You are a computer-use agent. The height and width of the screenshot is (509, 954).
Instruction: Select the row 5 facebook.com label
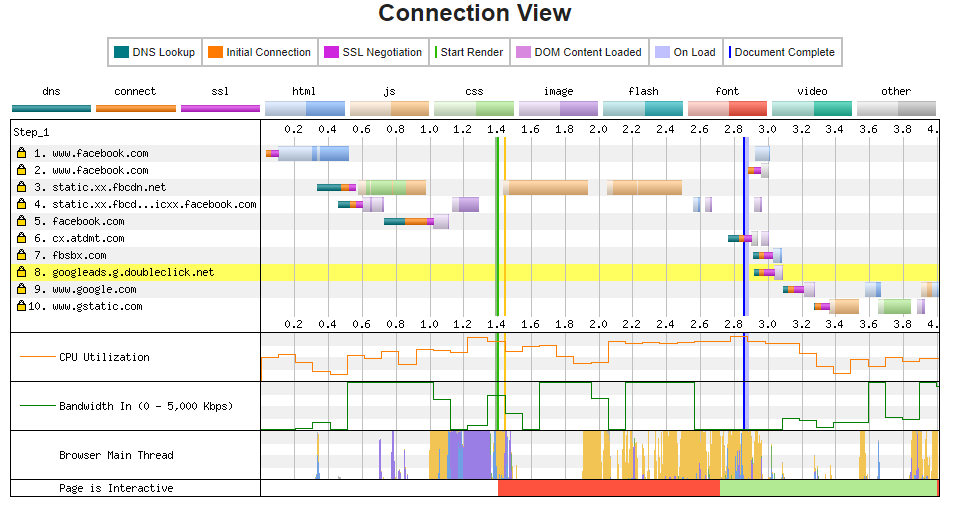[88, 221]
